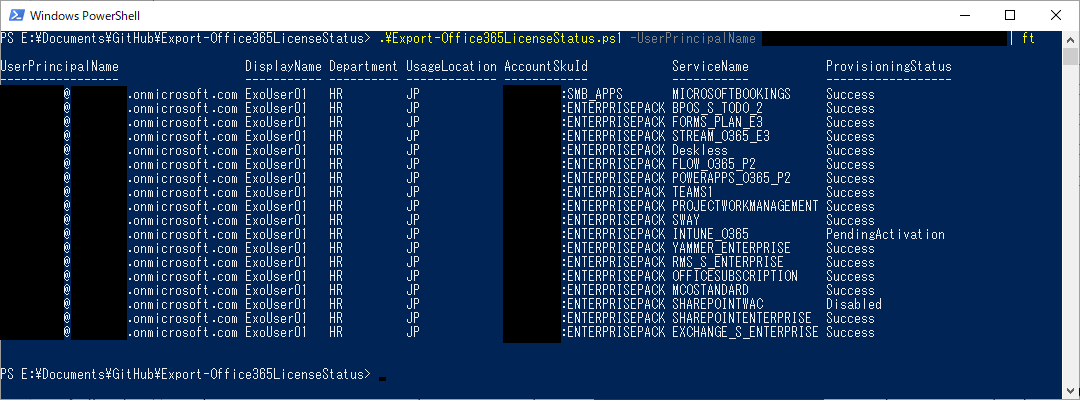The width and height of the screenshot is (1080, 400).
Task: Click the ProvisioningStatus column header
Action: 889,67
